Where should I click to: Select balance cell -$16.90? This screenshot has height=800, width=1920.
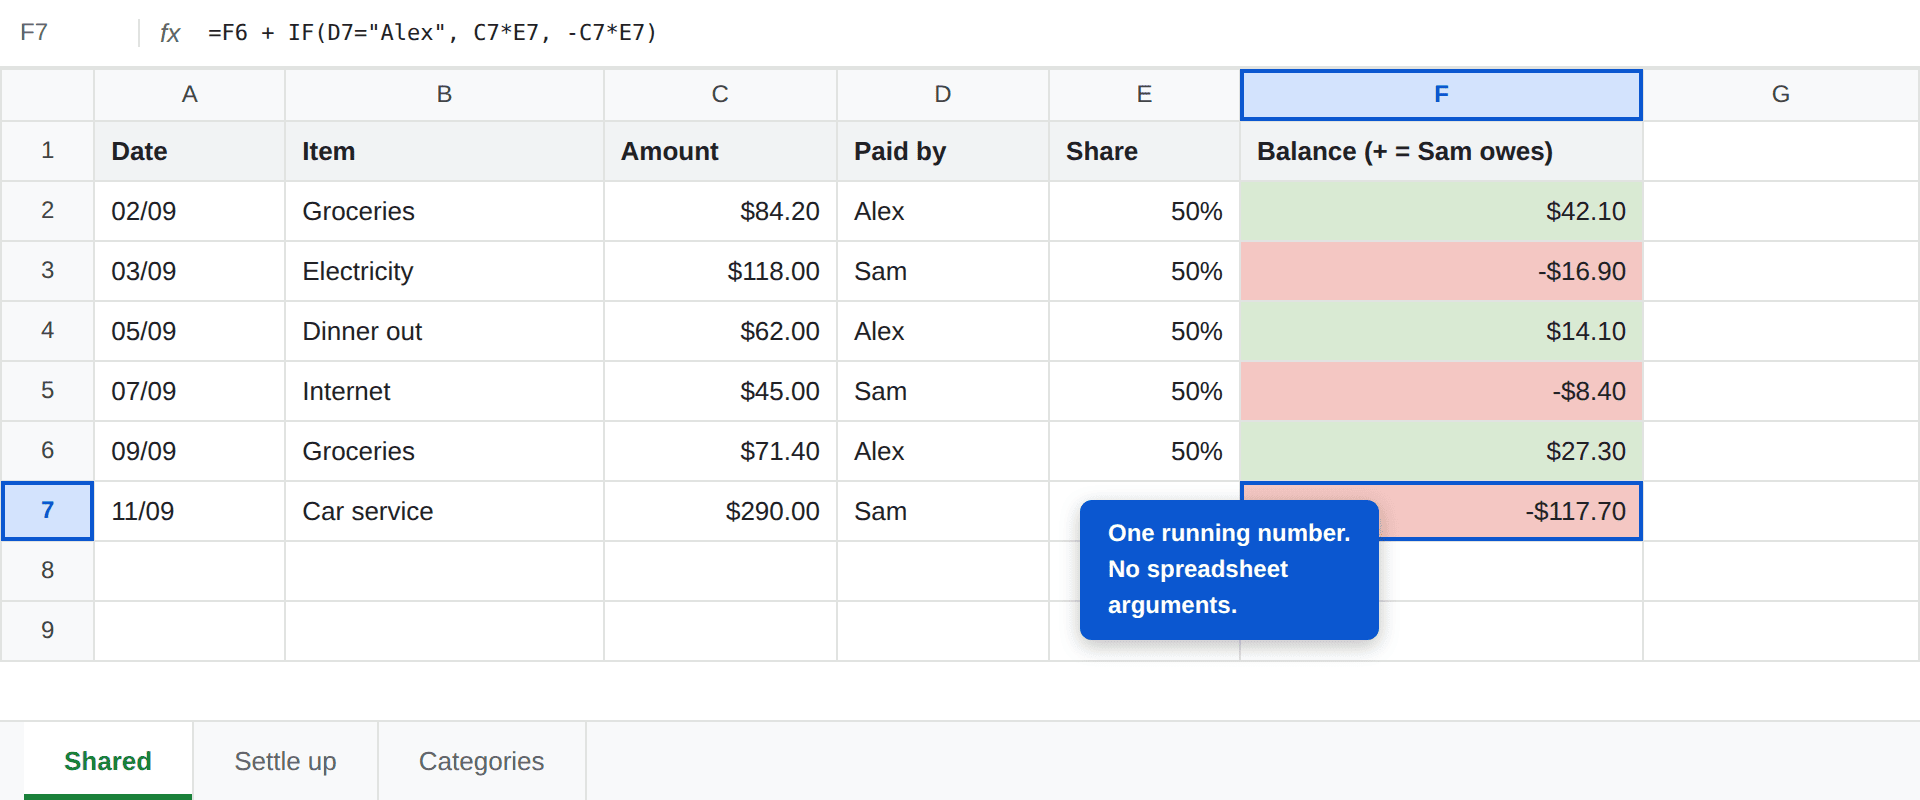1441,271
